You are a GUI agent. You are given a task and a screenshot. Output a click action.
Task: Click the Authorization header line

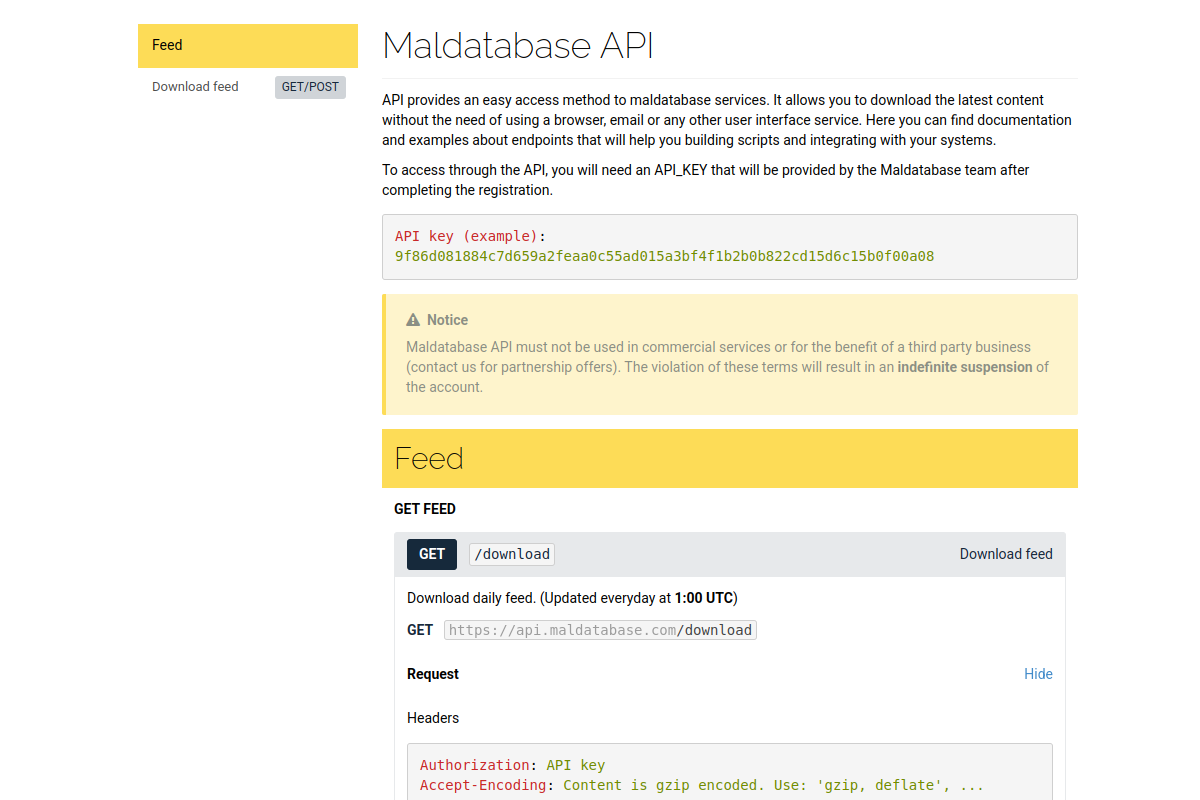tap(513, 765)
